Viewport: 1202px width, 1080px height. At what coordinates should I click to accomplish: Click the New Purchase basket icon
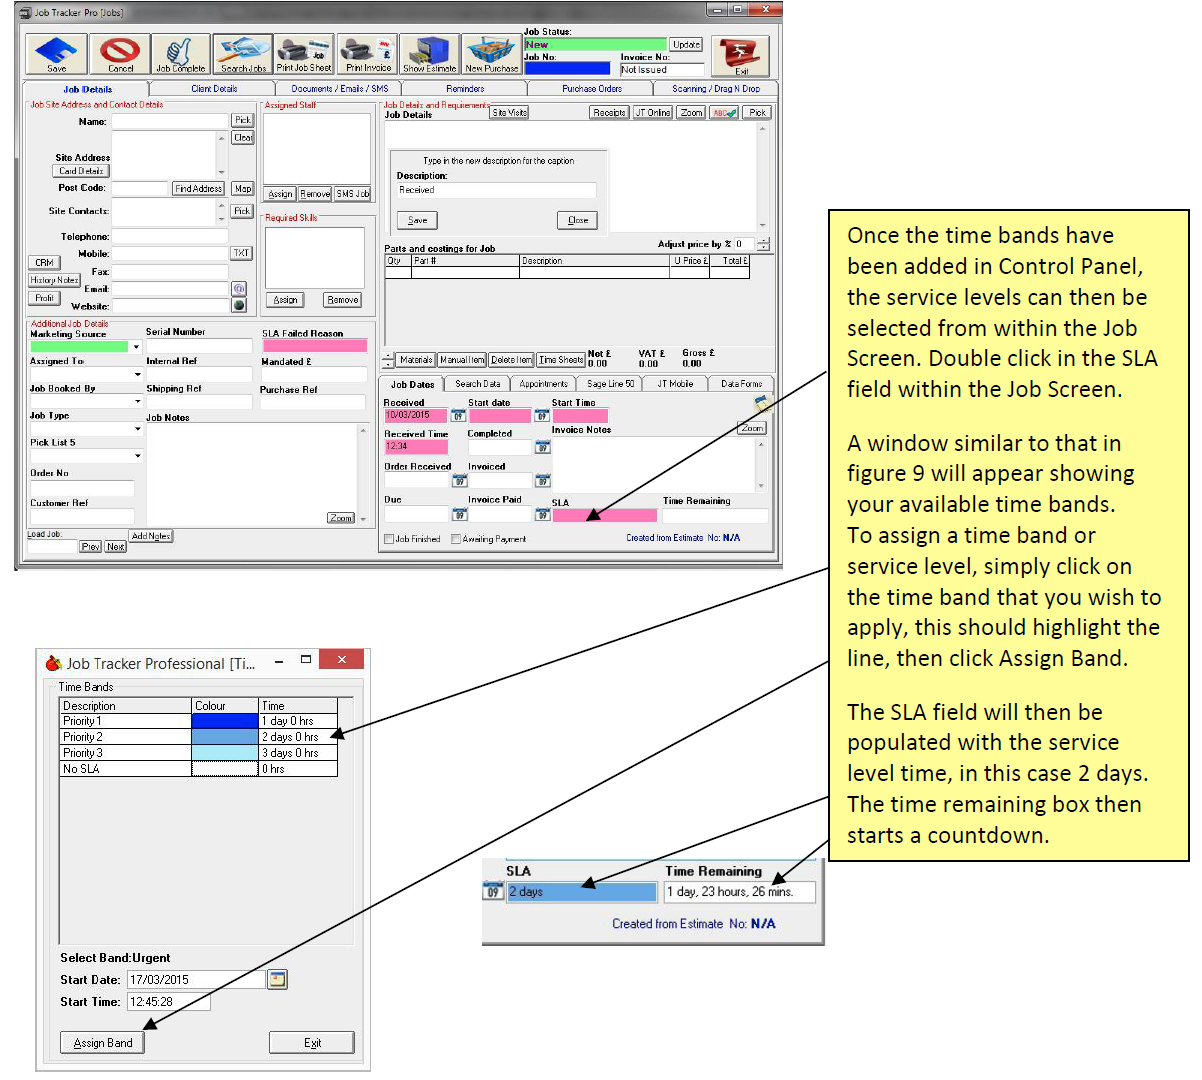pyautogui.click(x=491, y=54)
